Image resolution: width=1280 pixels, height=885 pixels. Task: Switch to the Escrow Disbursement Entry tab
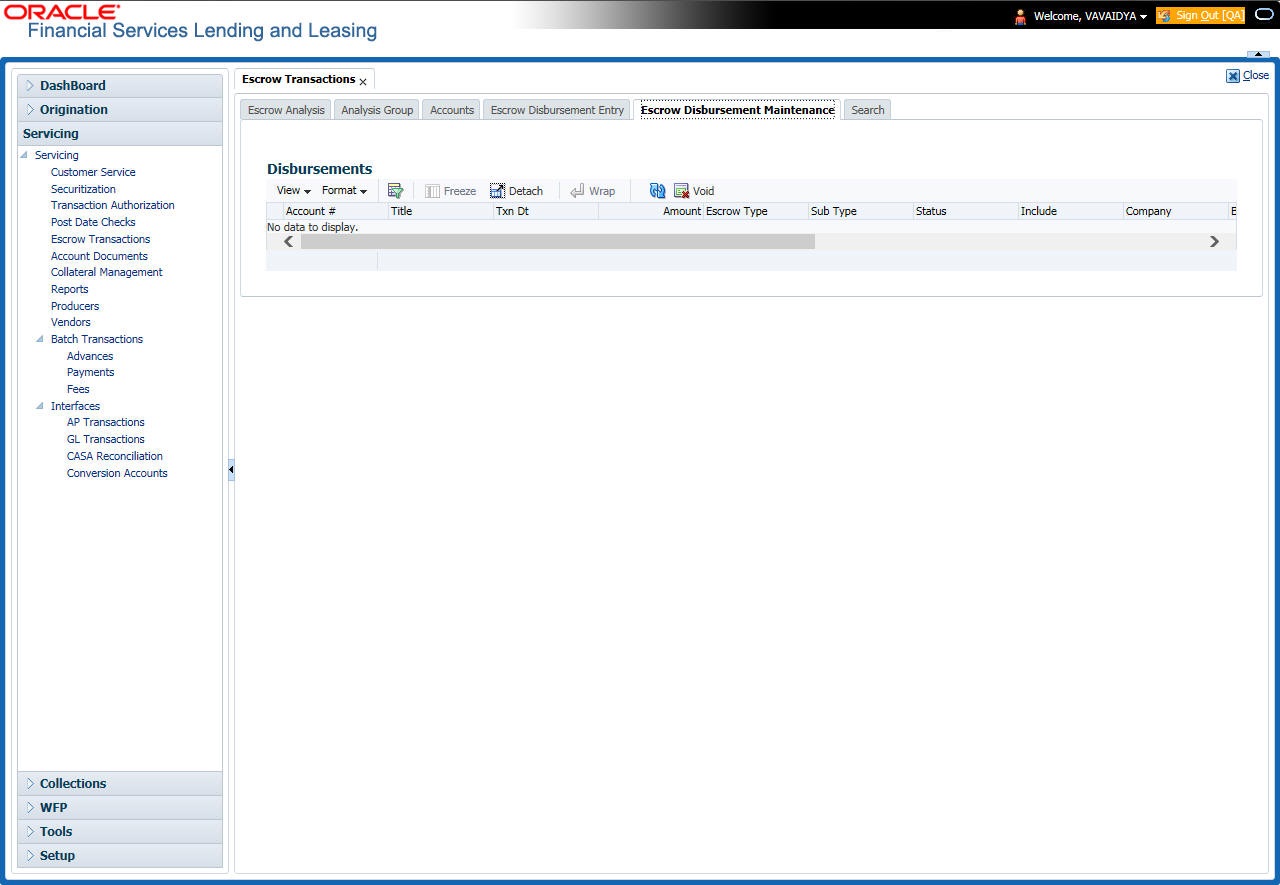coord(557,110)
